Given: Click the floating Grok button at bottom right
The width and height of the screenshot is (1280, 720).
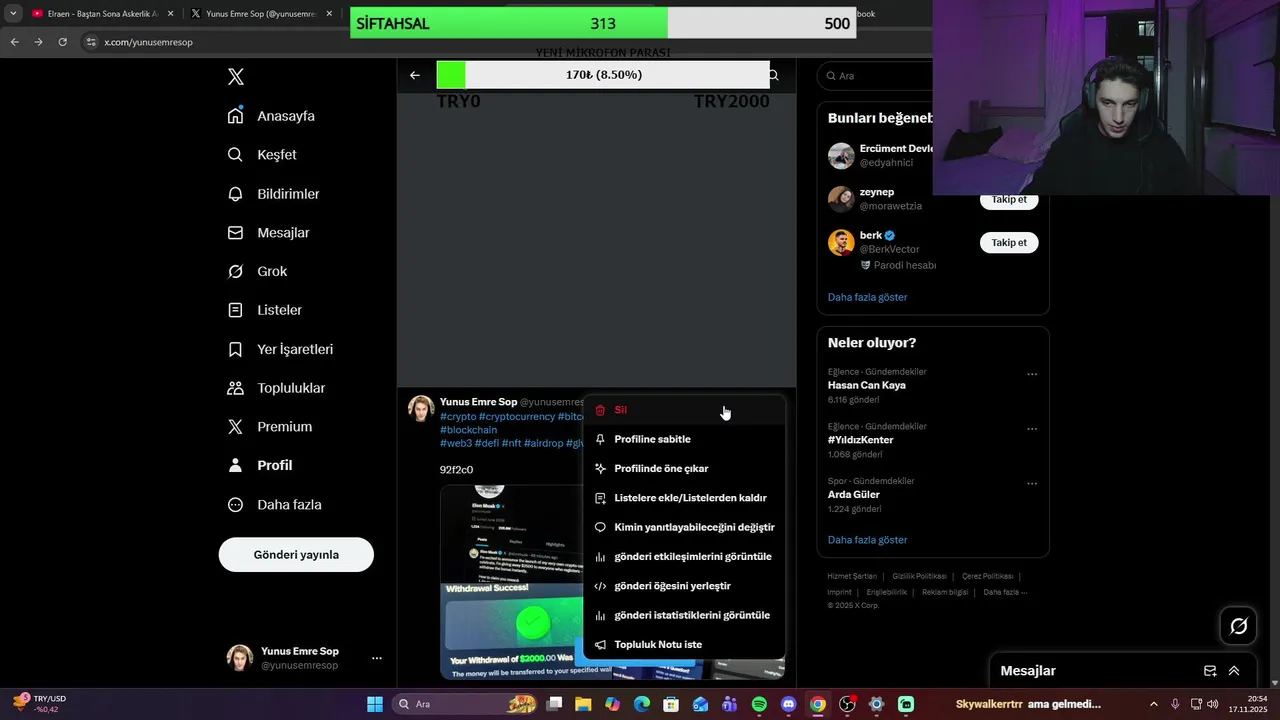Looking at the screenshot, I should tap(1239, 626).
